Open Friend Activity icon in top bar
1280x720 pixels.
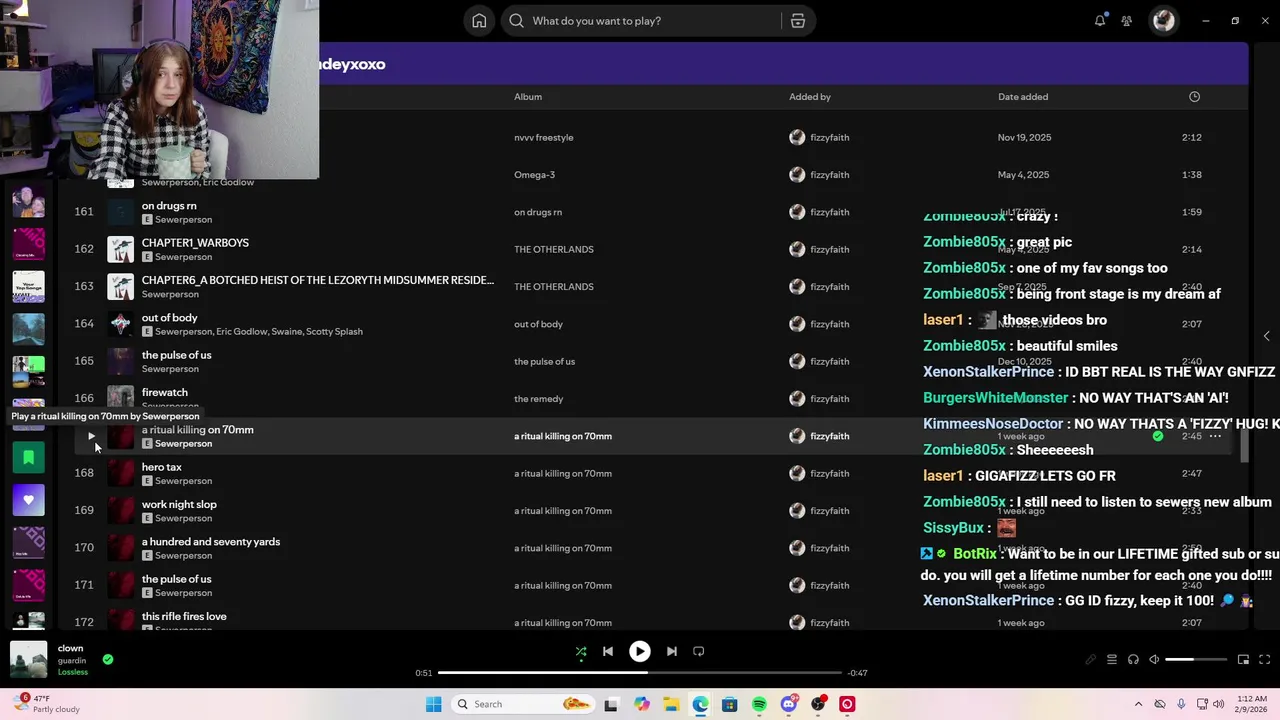click(x=1127, y=21)
